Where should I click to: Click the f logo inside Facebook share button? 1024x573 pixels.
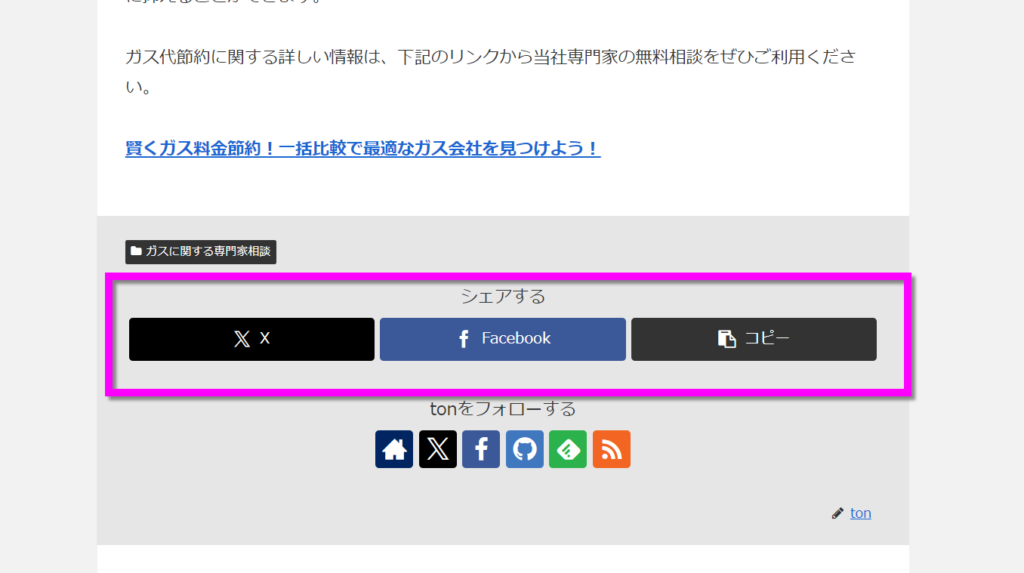464,338
